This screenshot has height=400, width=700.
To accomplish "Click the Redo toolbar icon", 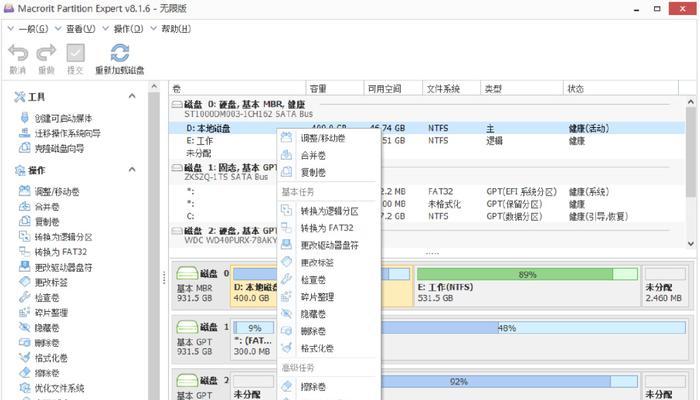I will 46,53.
